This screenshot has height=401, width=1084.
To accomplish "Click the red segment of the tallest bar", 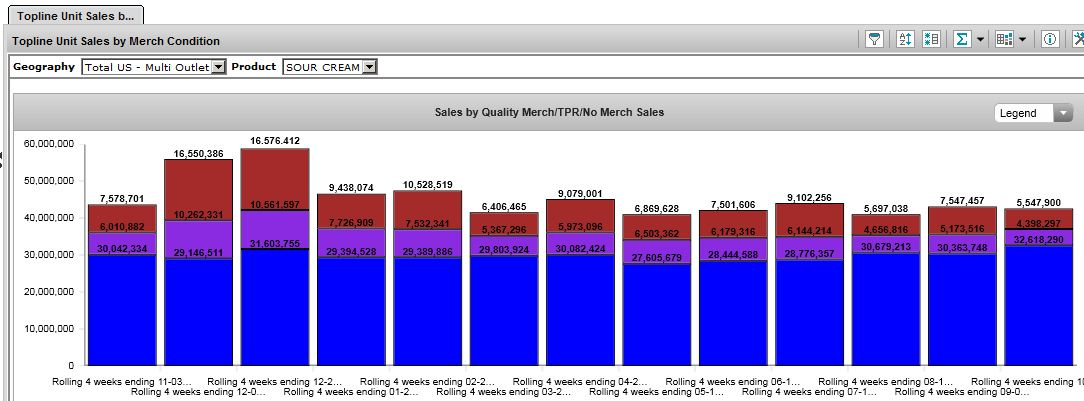I will 275,175.
